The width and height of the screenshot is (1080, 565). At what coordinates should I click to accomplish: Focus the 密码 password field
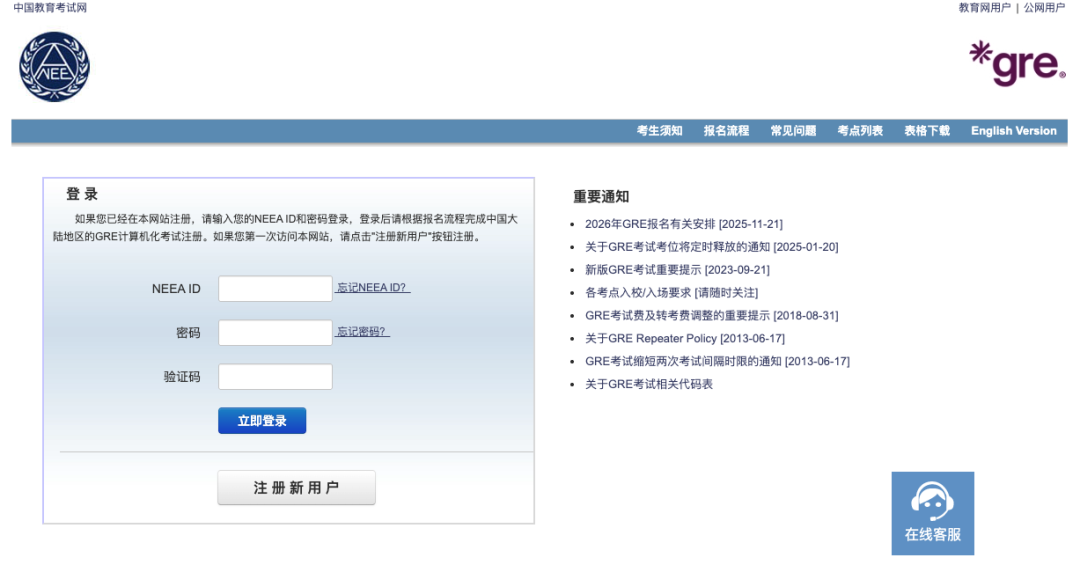point(276,333)
